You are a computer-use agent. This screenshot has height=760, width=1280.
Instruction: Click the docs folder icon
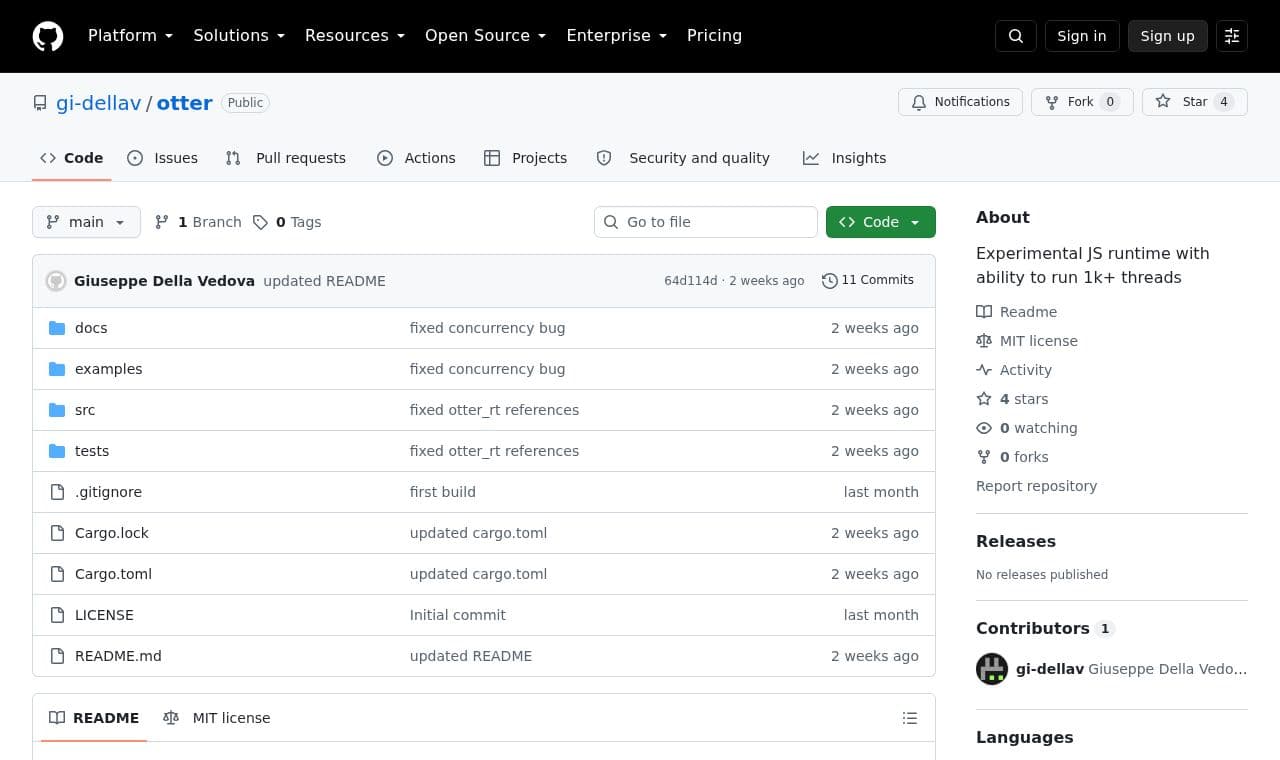point(57,328)
